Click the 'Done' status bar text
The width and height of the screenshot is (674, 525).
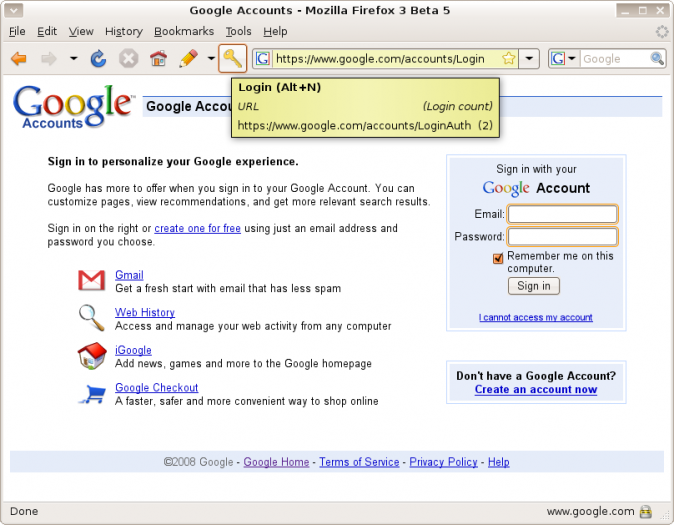[x=24, y=511]
